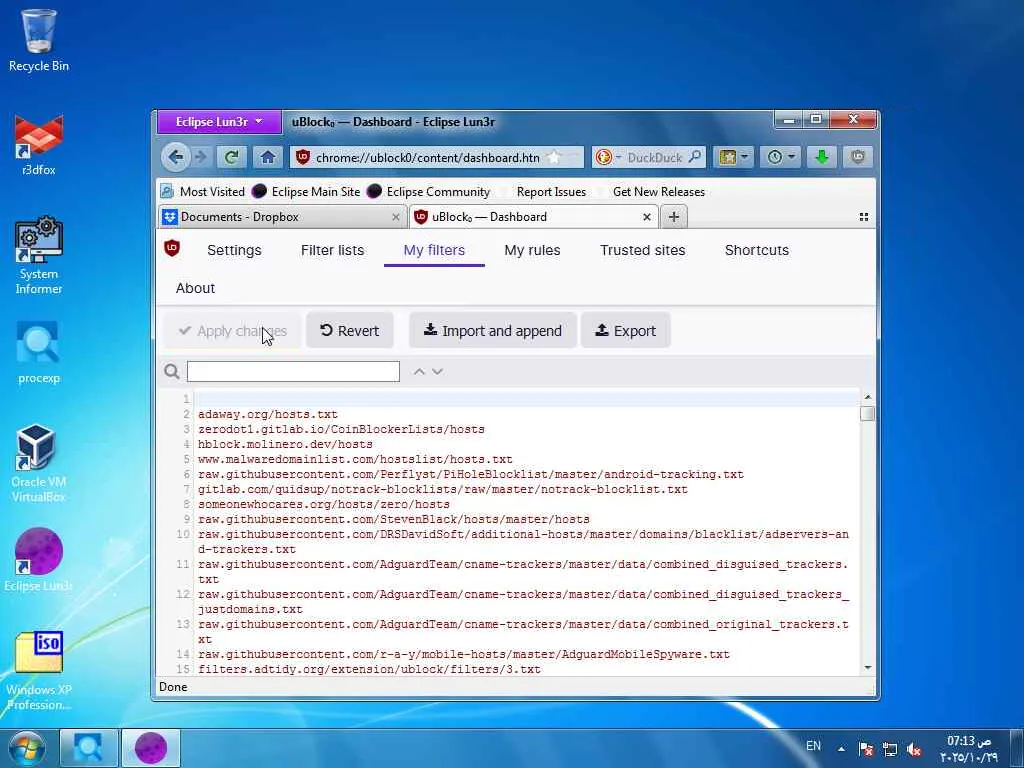
Task: Show all tabs with the grid icon
Action: 863,217
